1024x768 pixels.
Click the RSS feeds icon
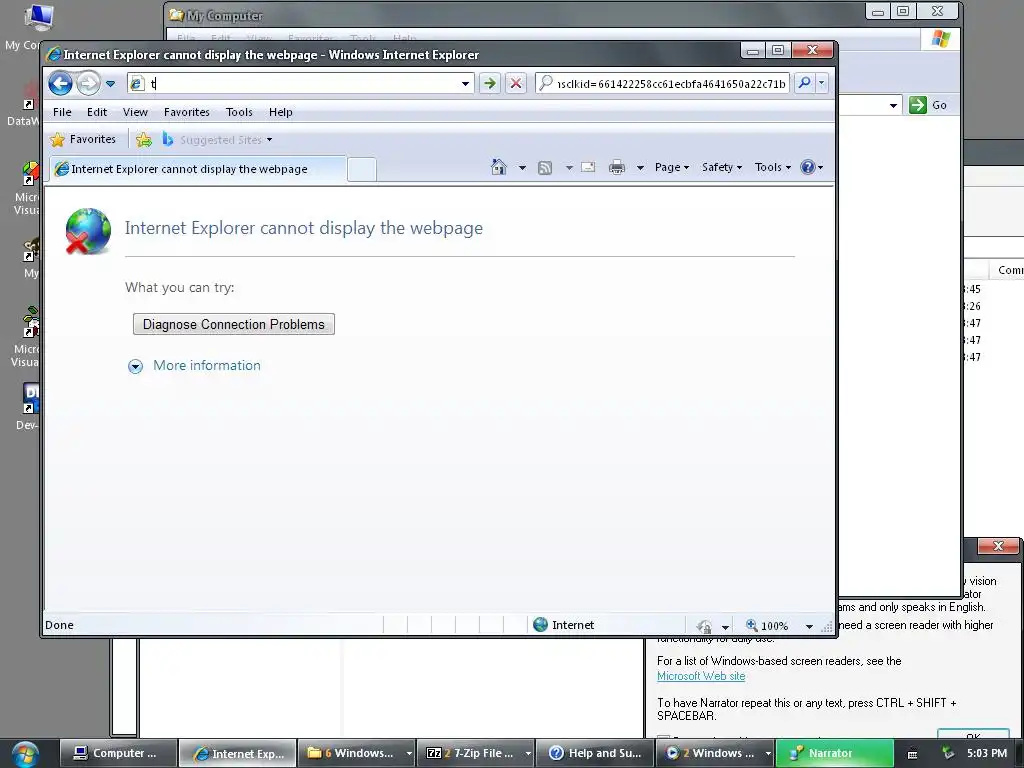coord(545,168)
